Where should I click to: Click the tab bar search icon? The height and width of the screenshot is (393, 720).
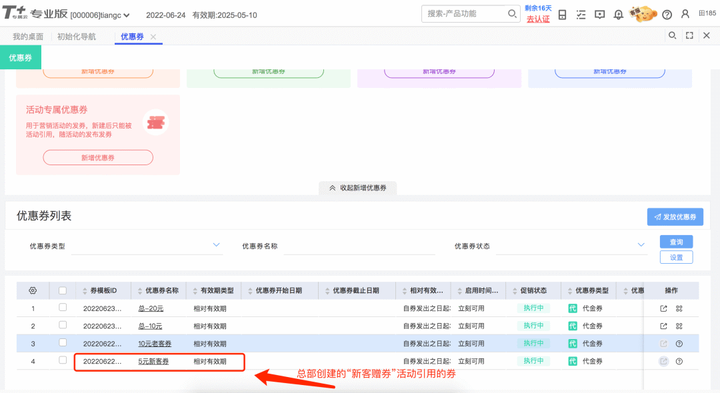(672, 35)
